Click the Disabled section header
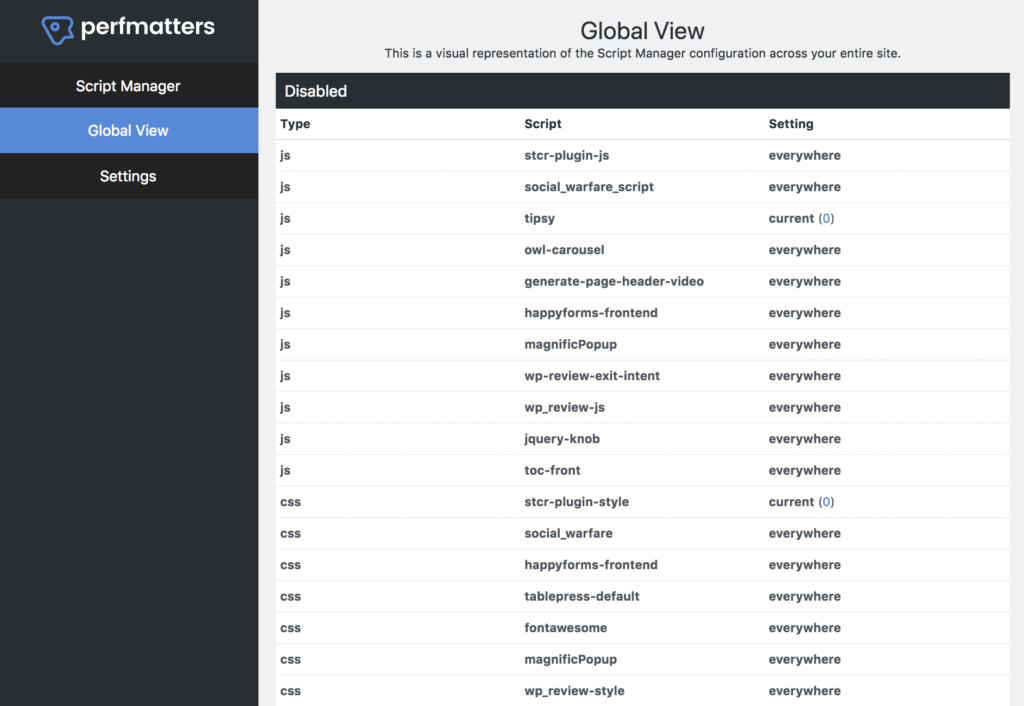 tap(315, 90)
